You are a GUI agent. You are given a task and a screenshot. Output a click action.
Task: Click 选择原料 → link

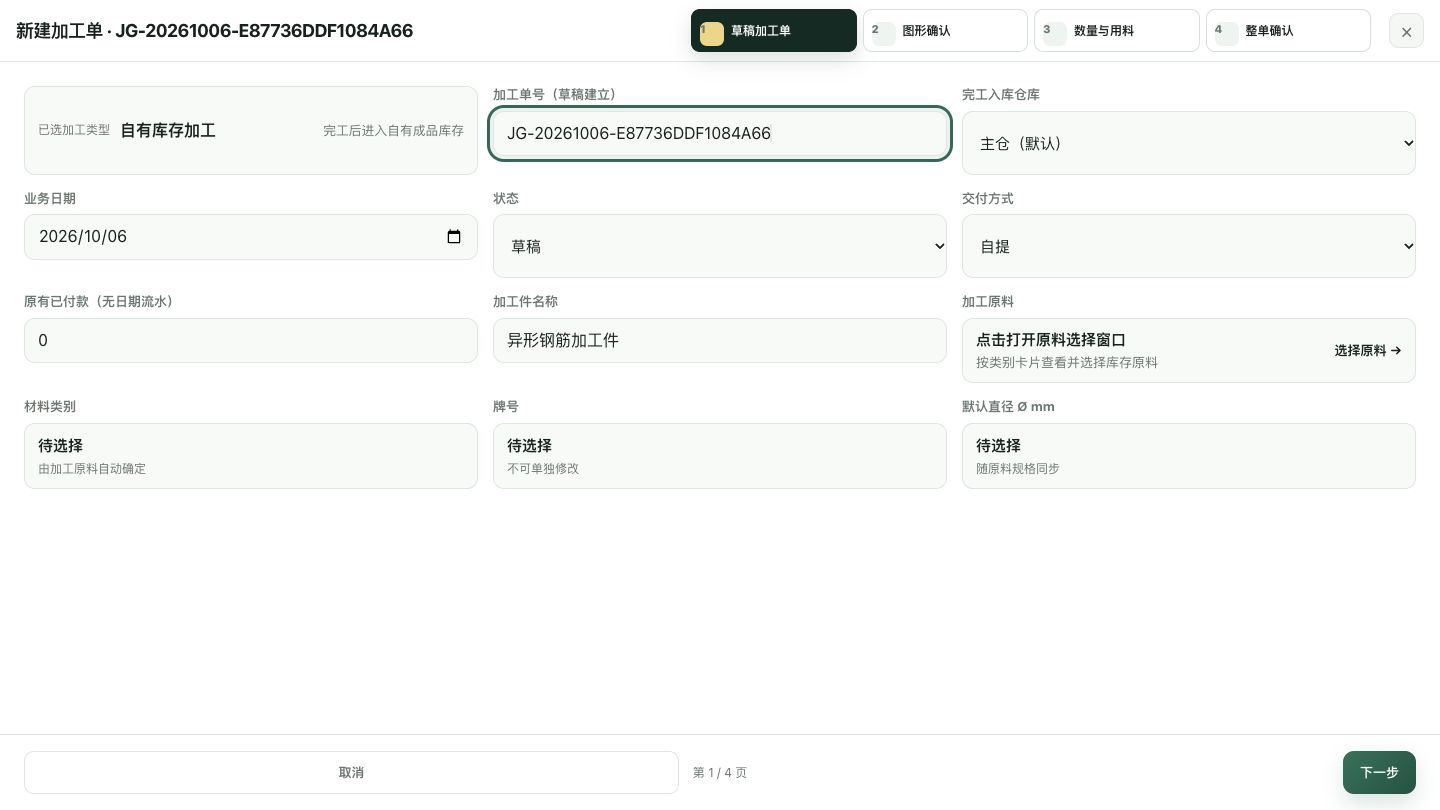[x=1367, y=351]
